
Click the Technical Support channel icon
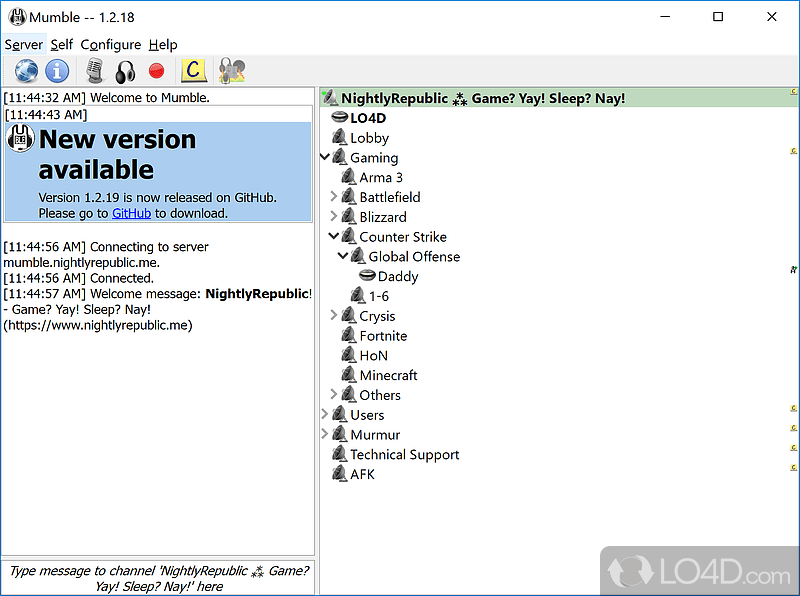click(x=340, y=454)
